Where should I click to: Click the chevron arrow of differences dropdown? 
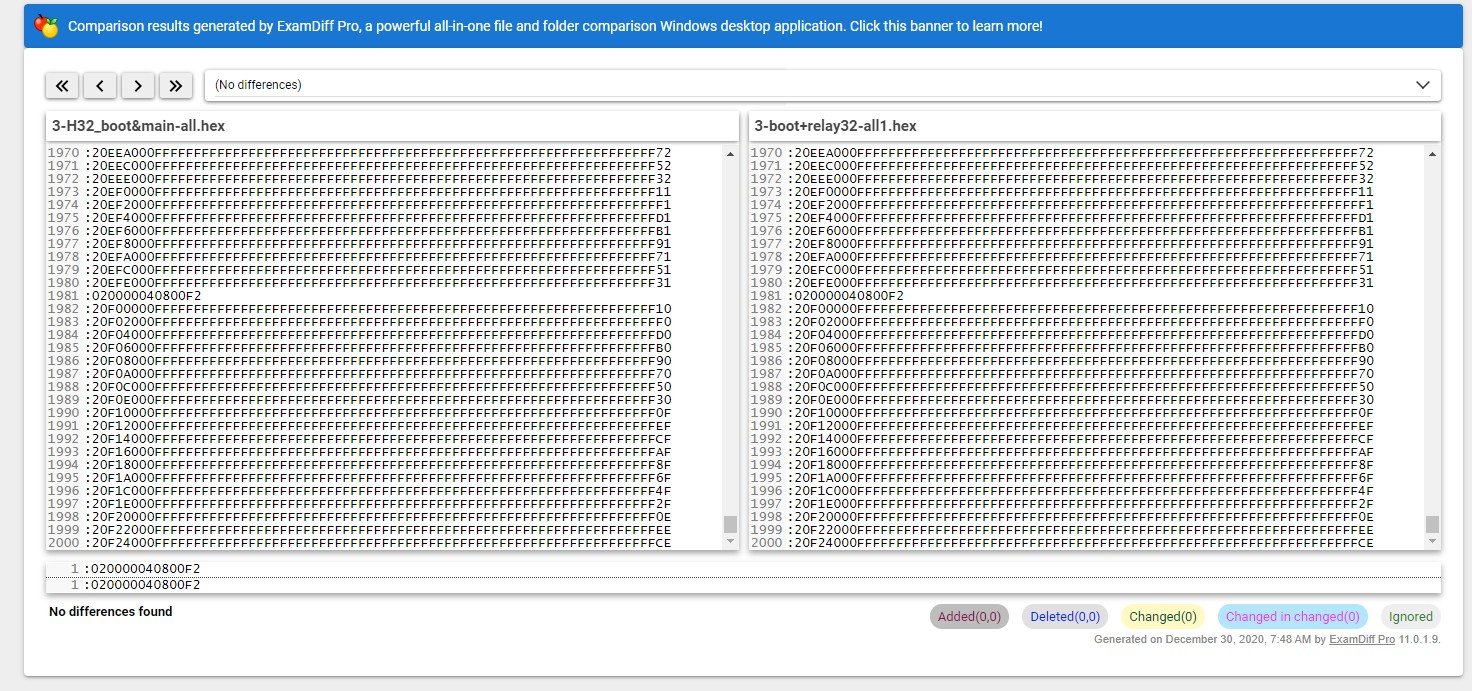click(x=1423, y=85)
